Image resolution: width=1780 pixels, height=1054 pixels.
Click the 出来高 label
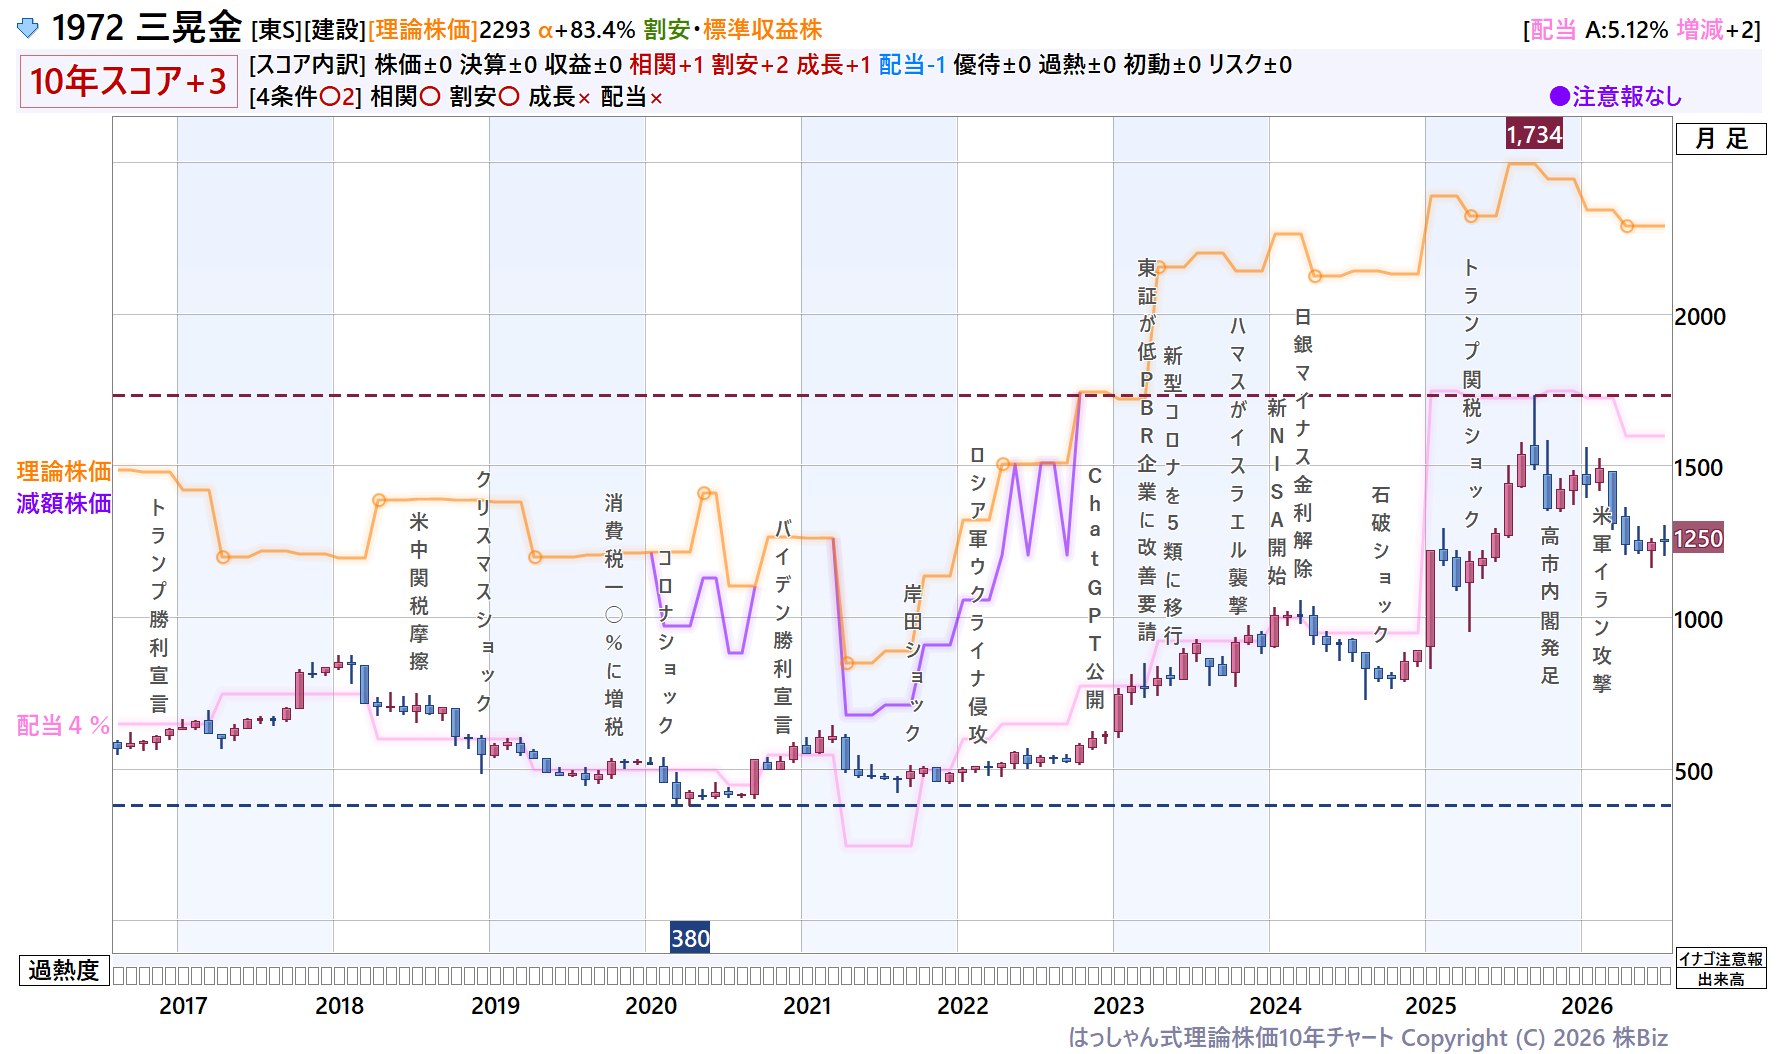coord(1721,979)
